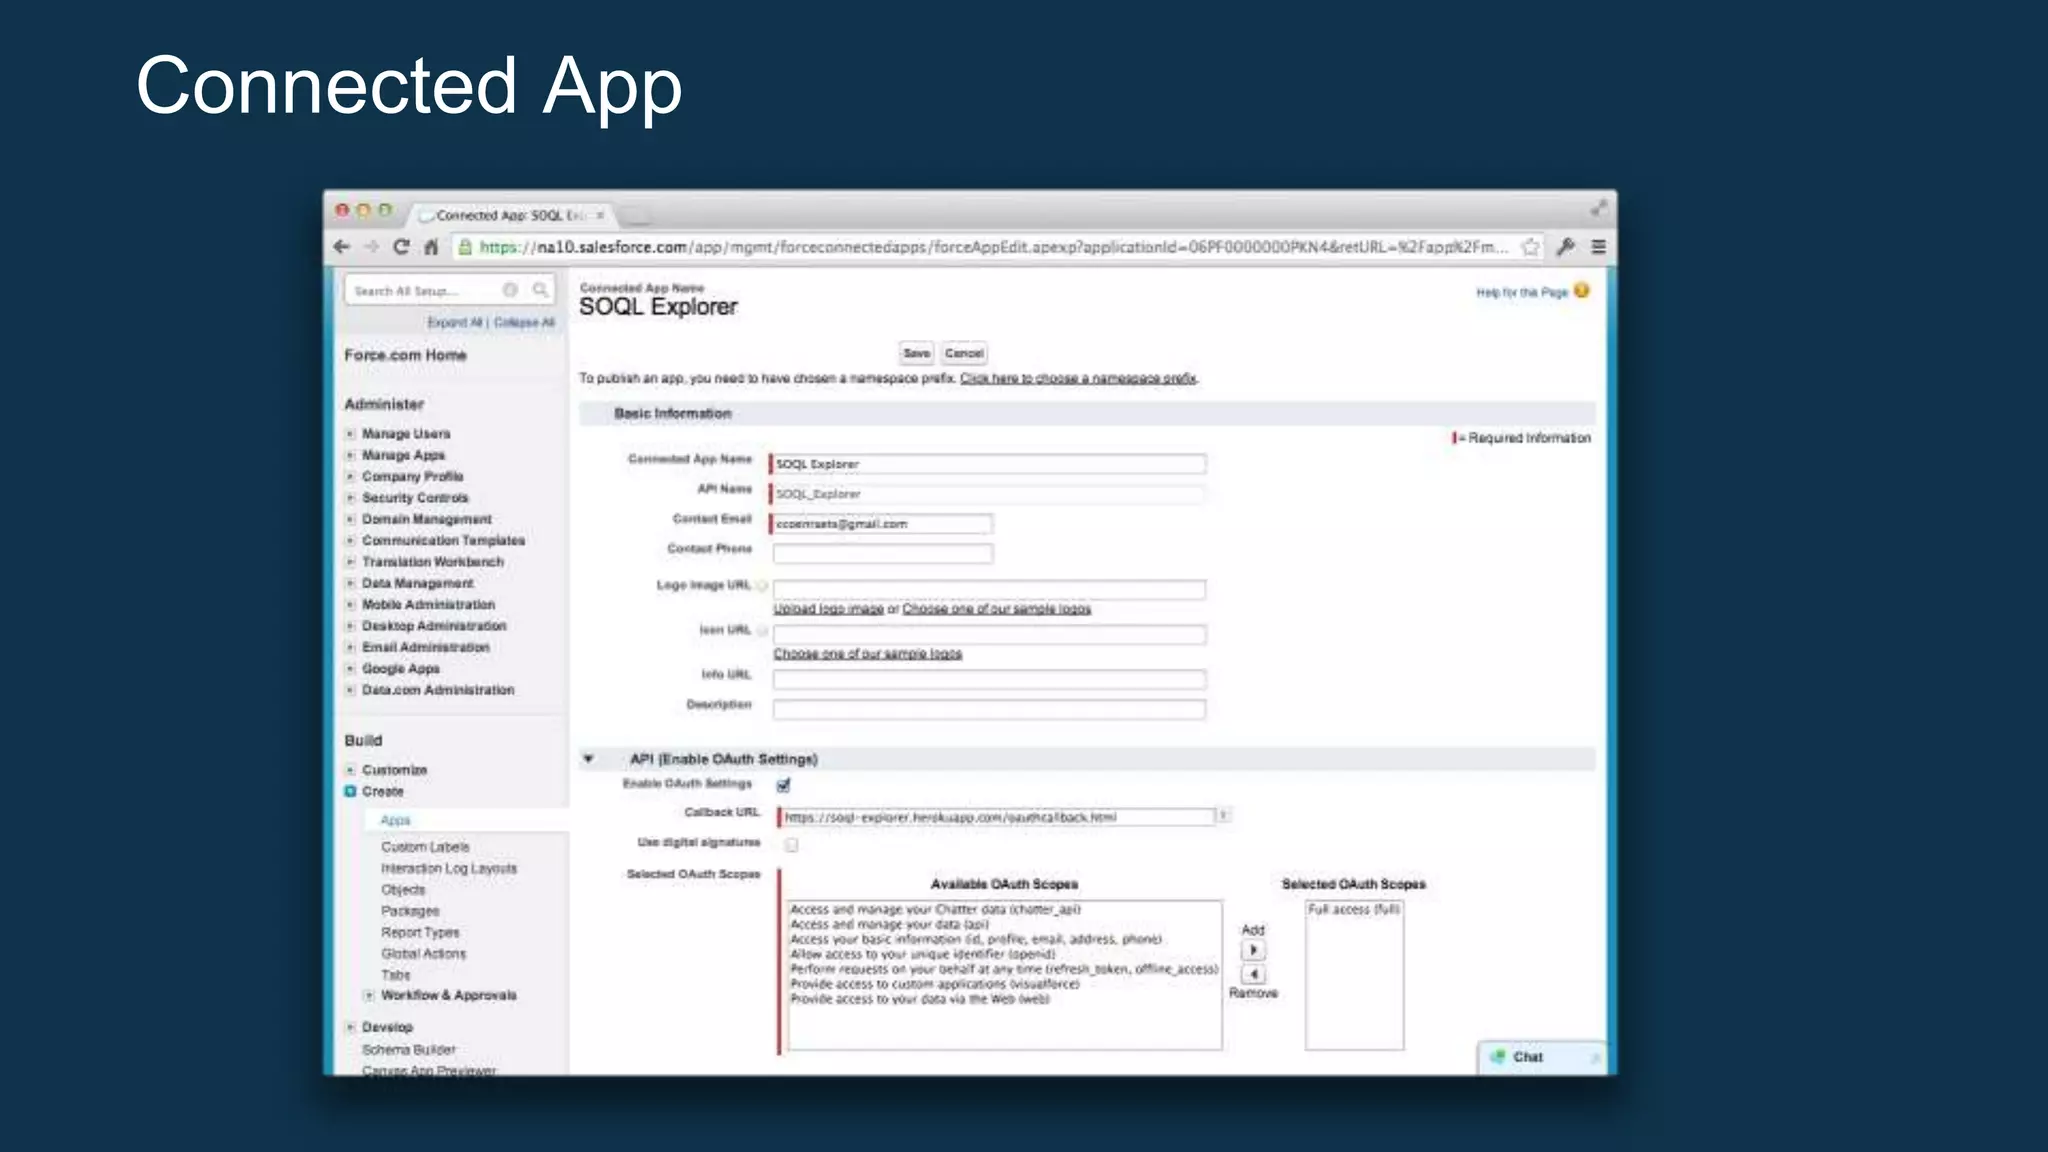This screenshot has height=1152, width=2048.
Task: Click the Save button
Action: pyautogui.click(x=916, y=353)
